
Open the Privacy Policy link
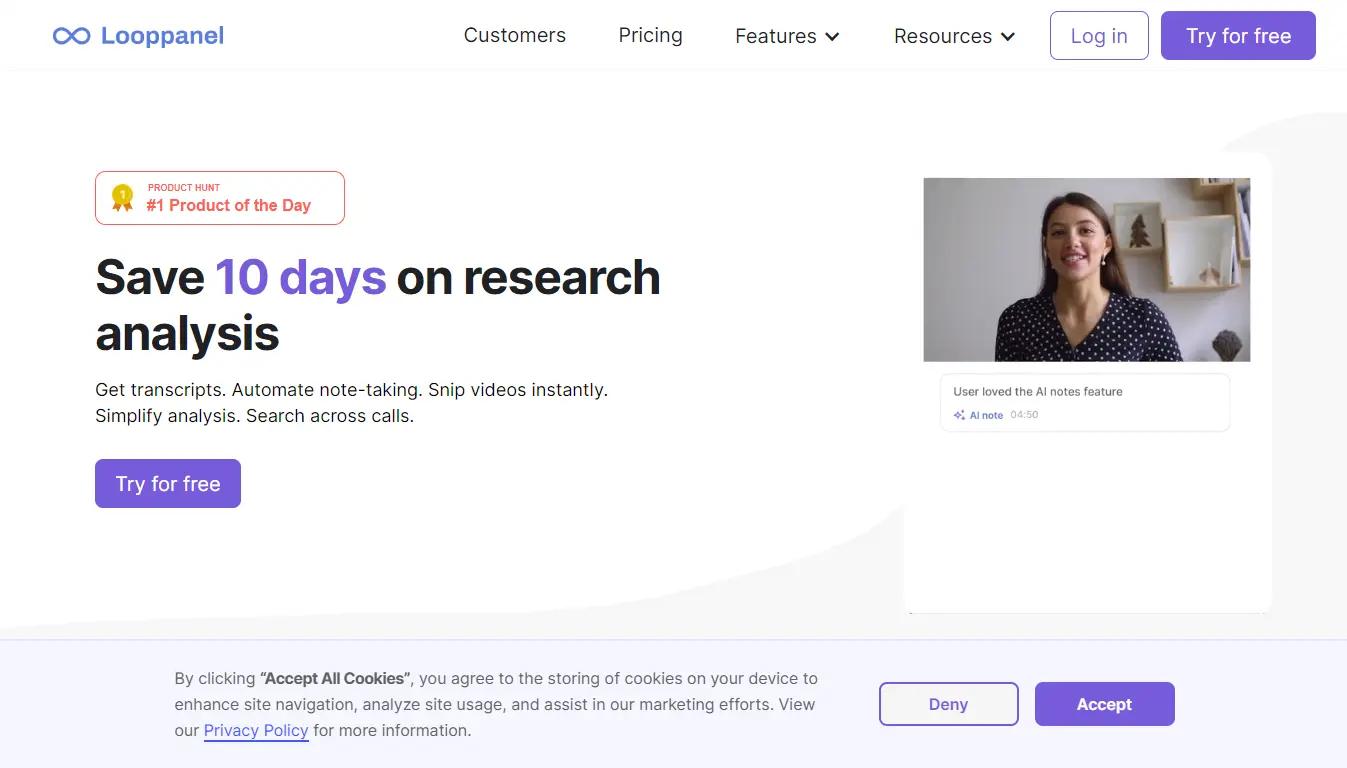pyautogui.click(x=256, y=730)
